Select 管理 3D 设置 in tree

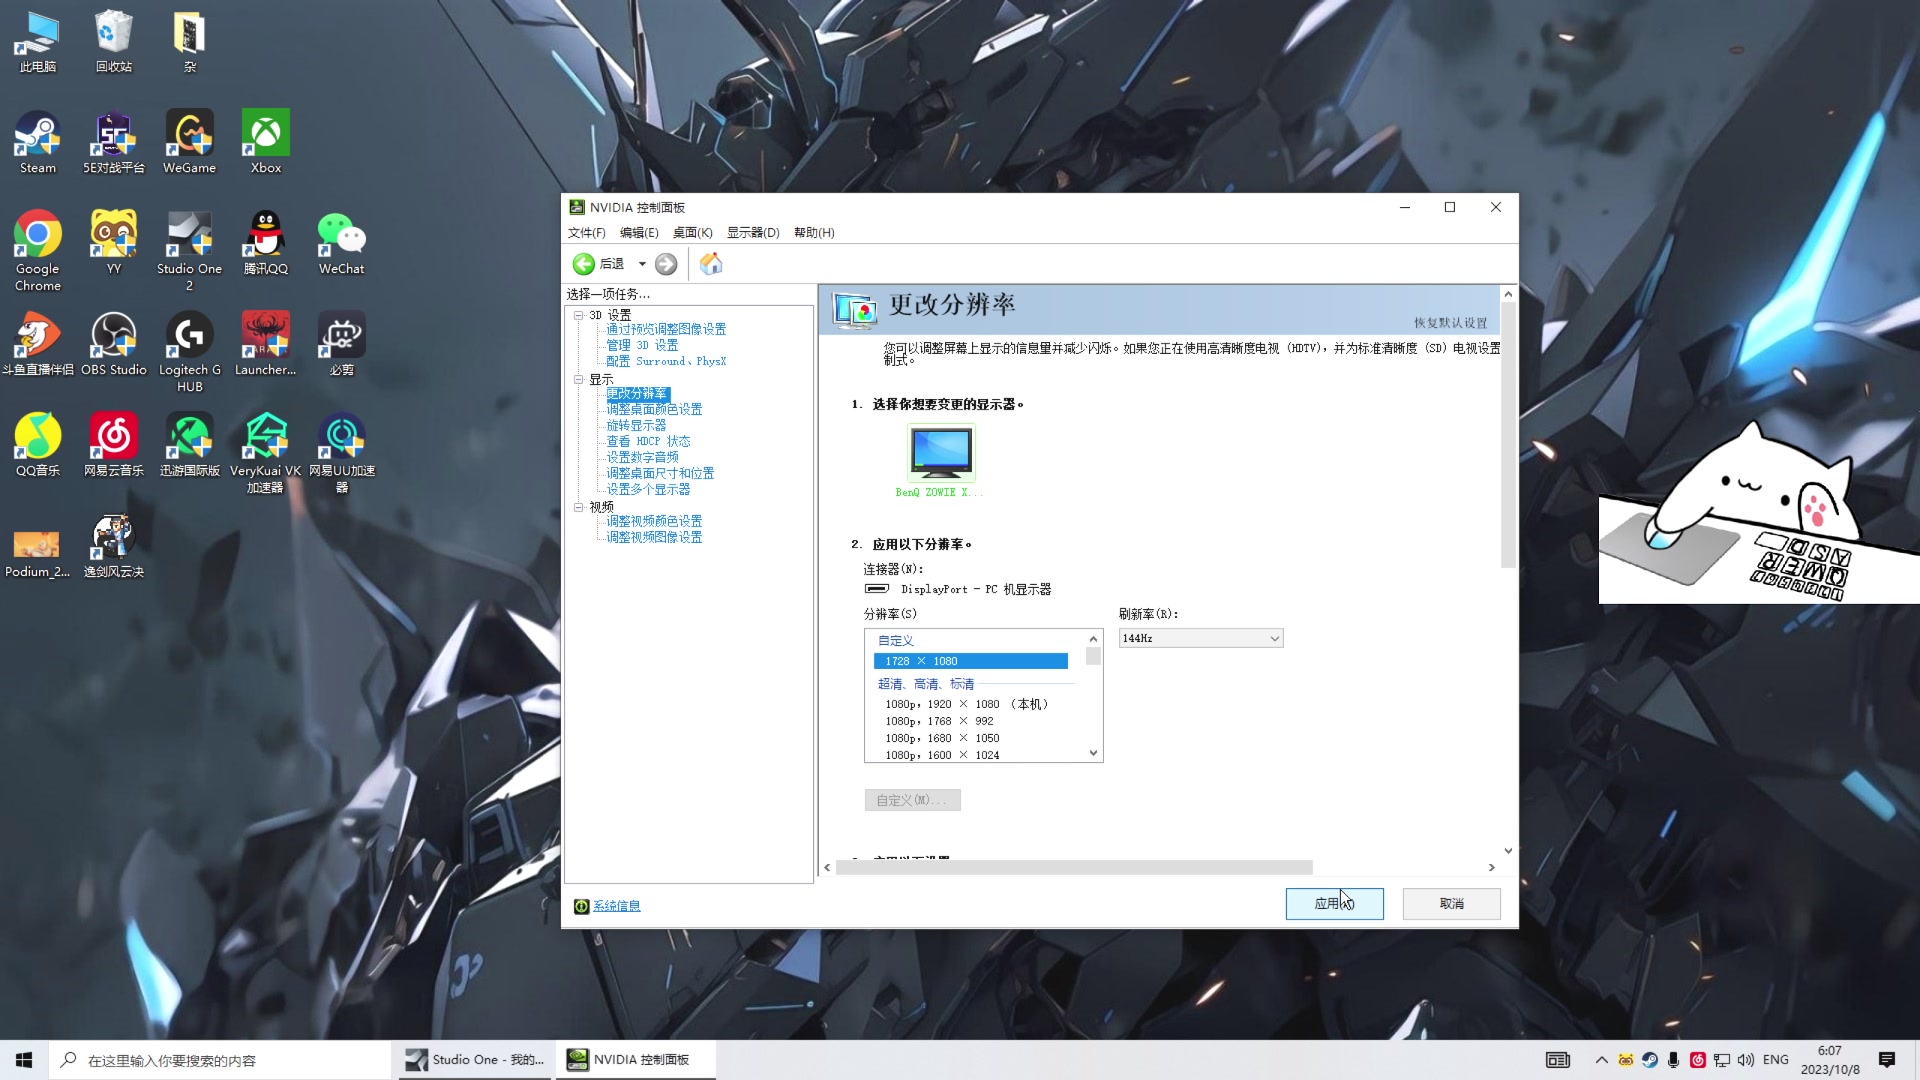(x=642, y=345)
